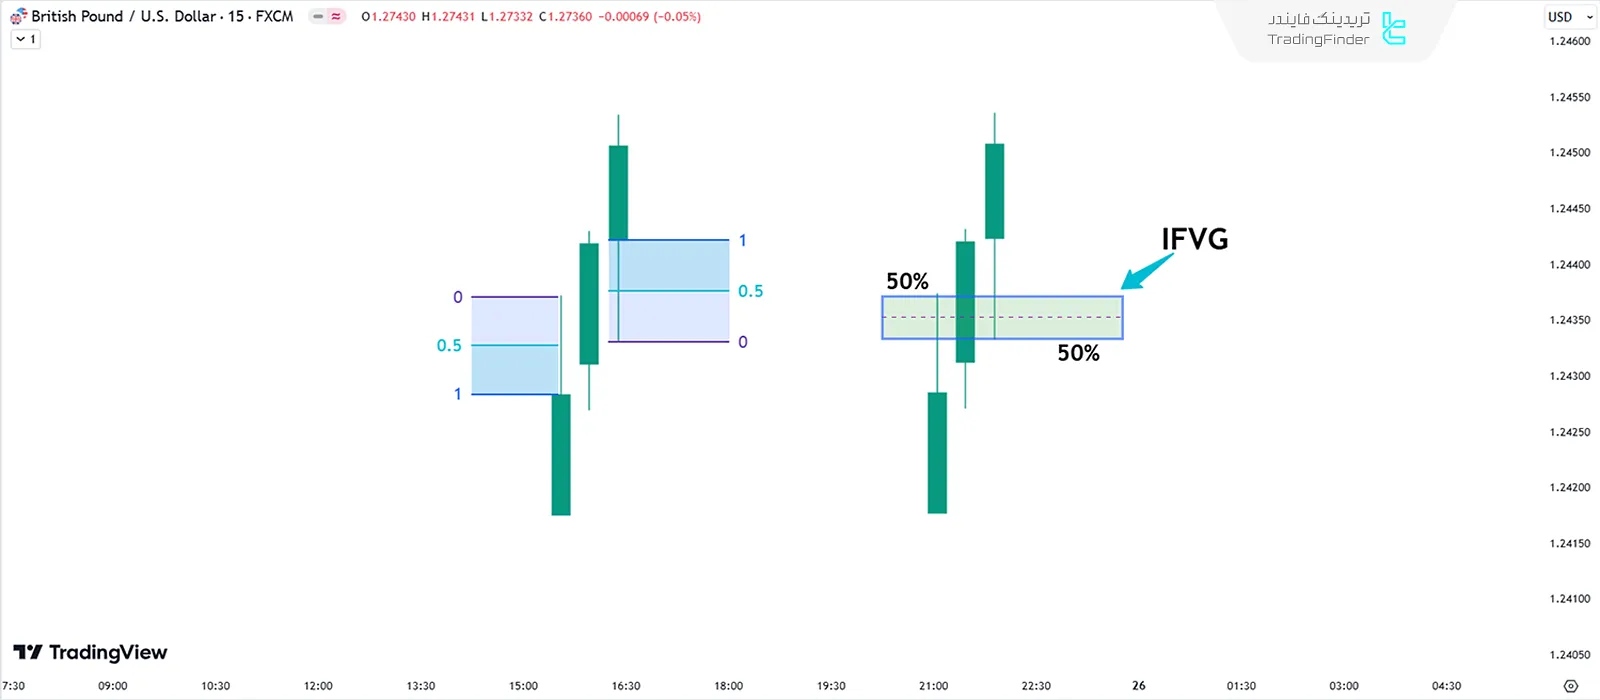Click the FXCM exchange label

point(272,16)
